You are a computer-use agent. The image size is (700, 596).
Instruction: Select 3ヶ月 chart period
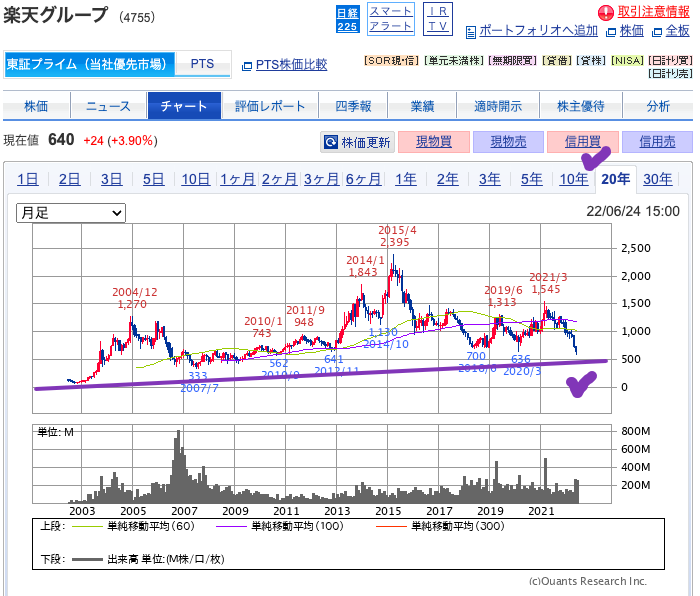(321, 179)
